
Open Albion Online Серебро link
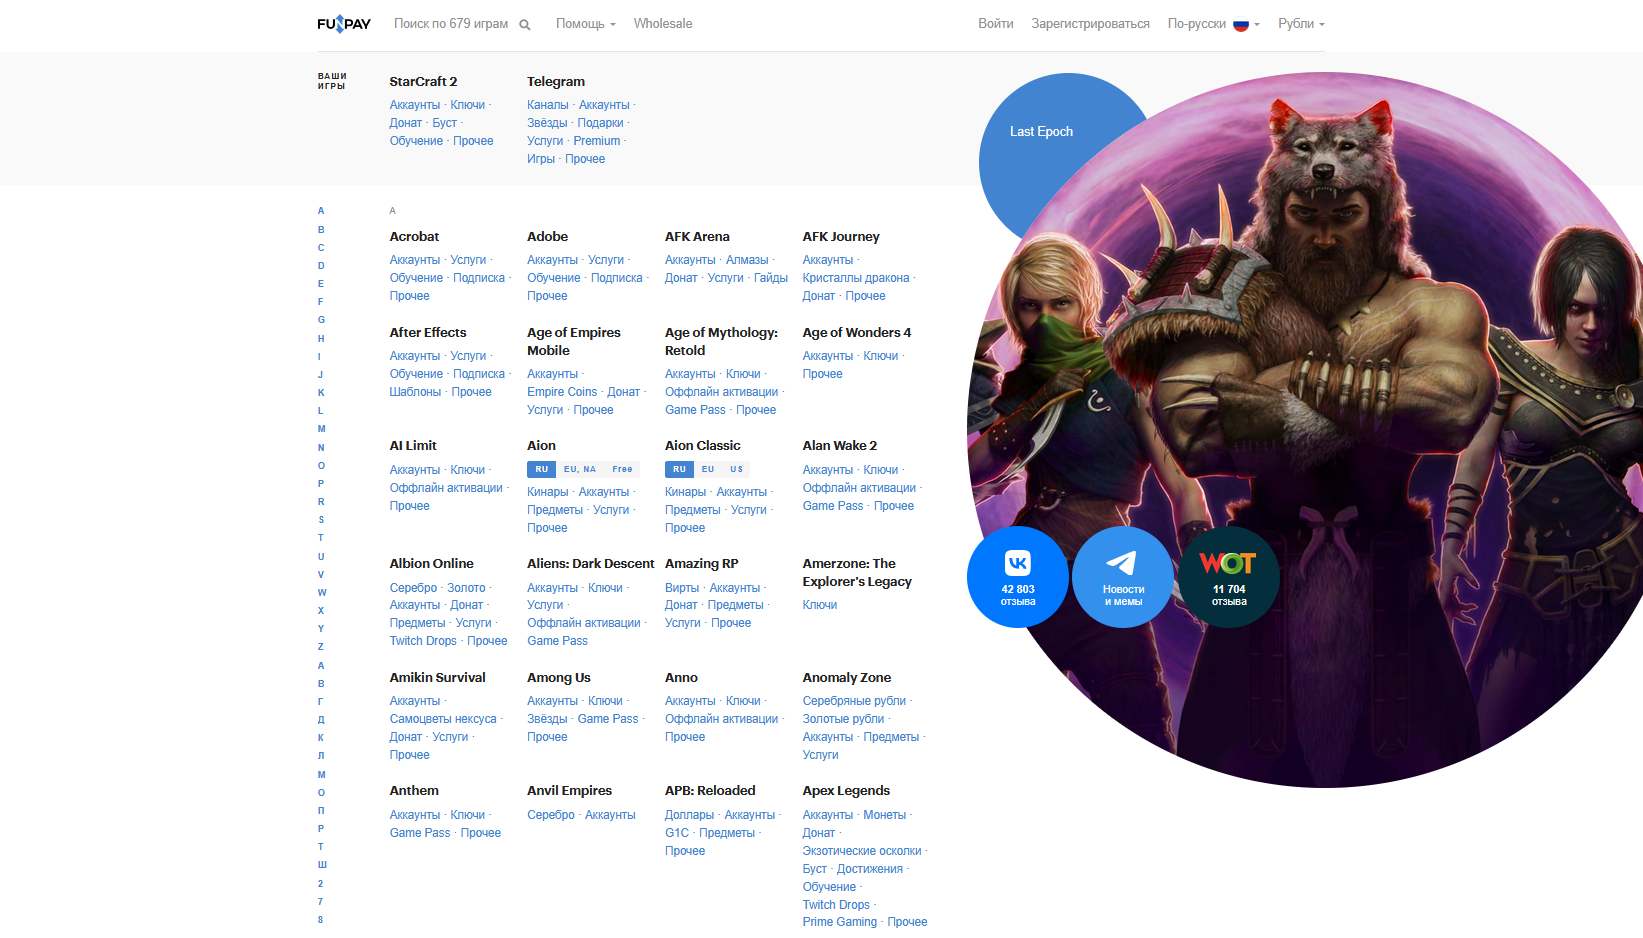coord(413,588)
